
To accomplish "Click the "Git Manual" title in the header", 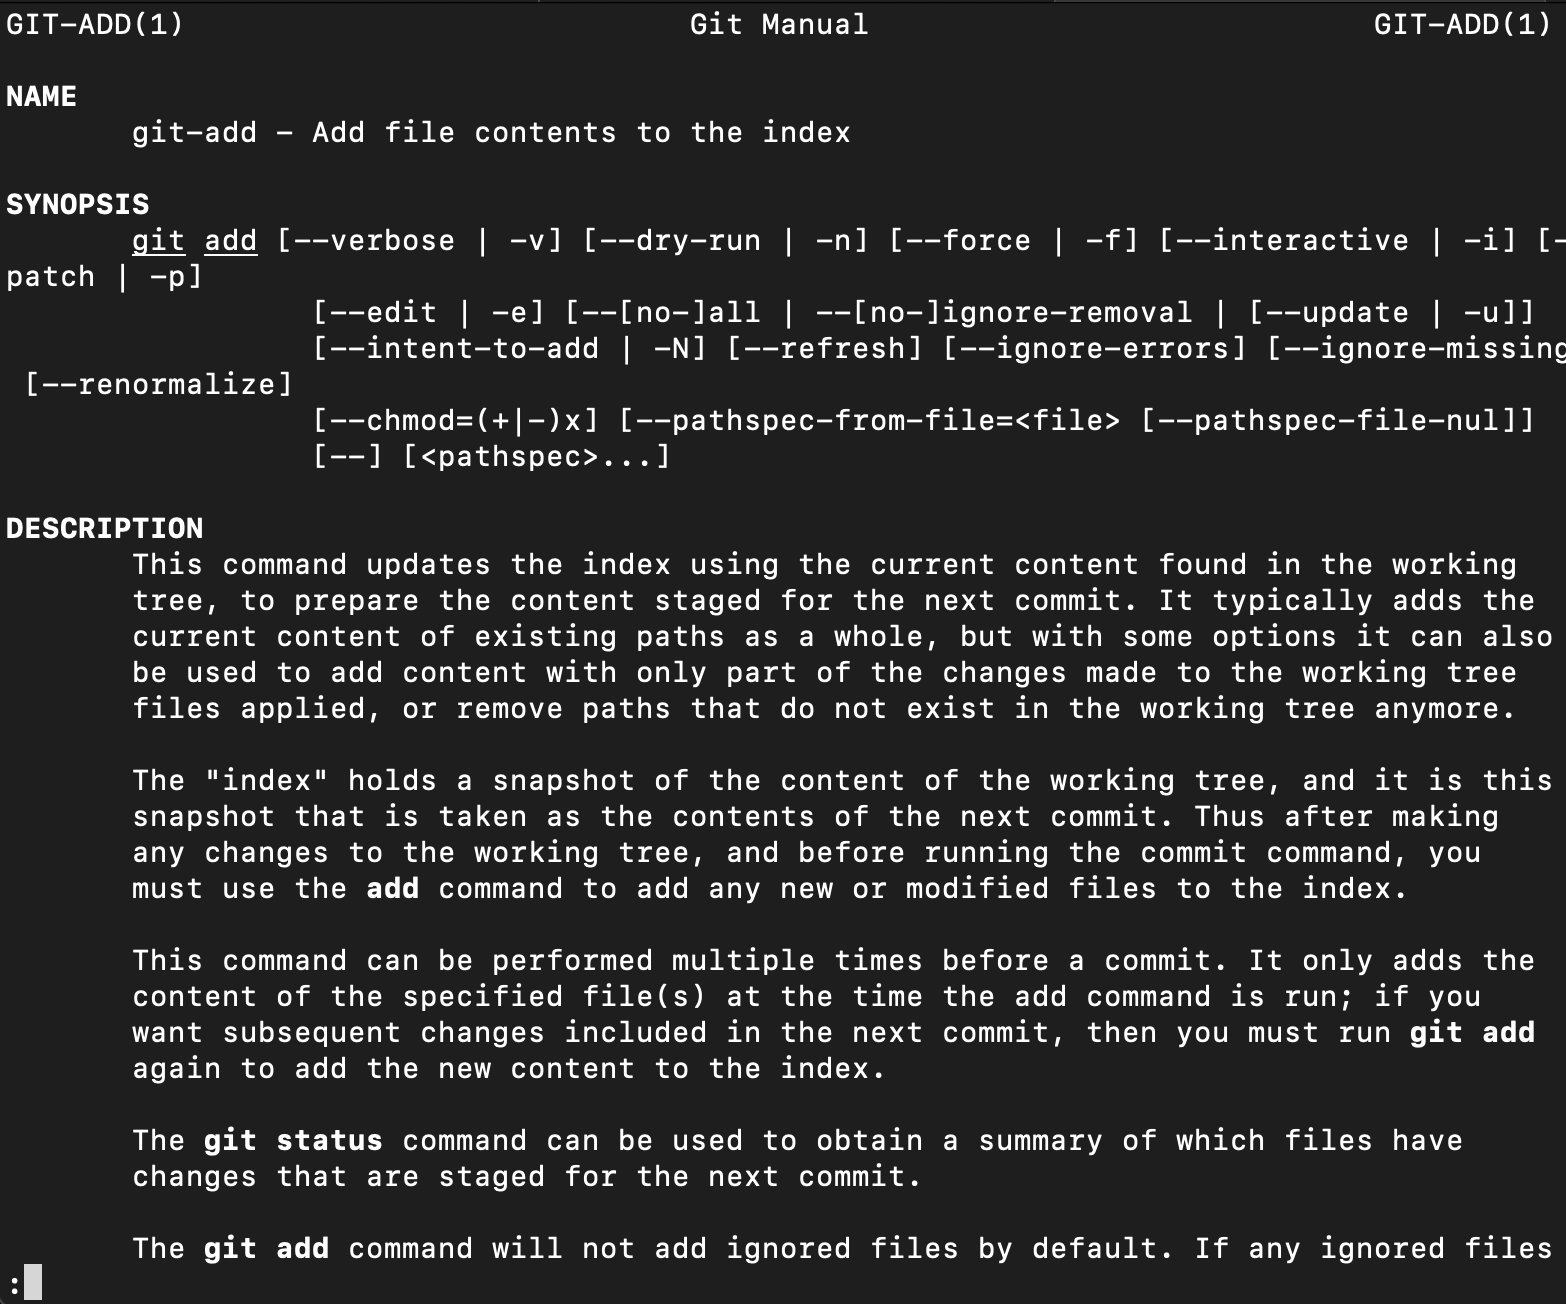I will (x=779, y=25).
